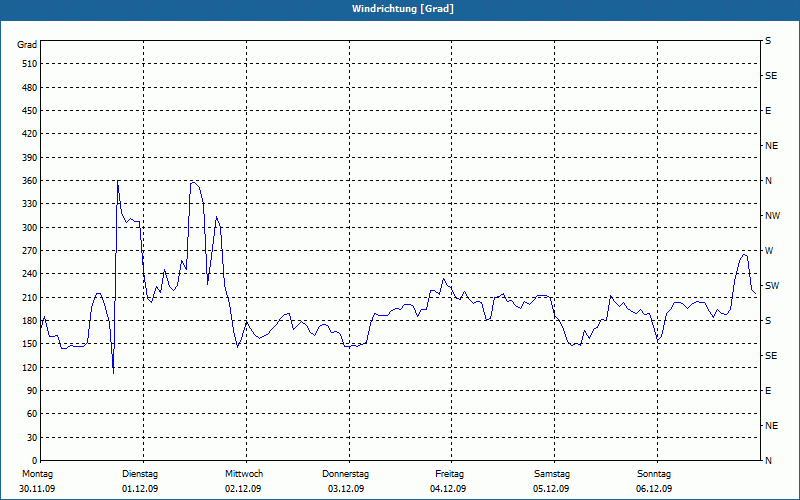The width and height of the screenshot is (800, 500).
Task: Click compass label 'N' beside the 0 gridline
Action: (768, 460)
